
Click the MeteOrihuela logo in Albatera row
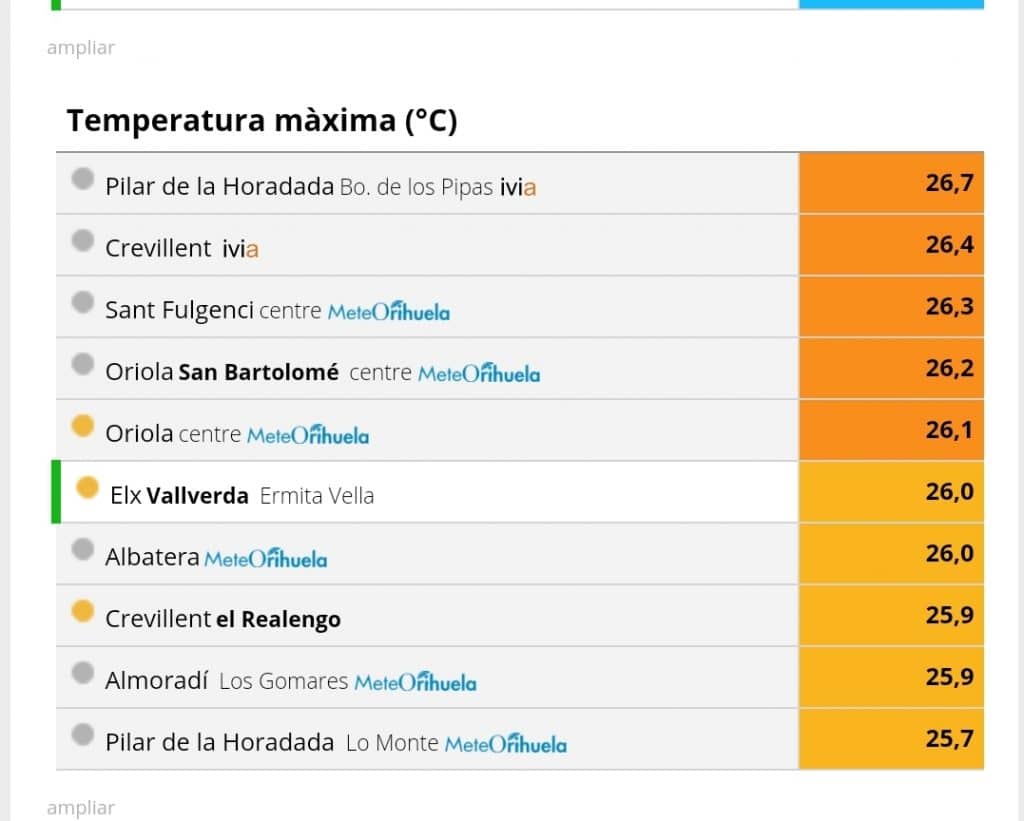coord(266,559)
